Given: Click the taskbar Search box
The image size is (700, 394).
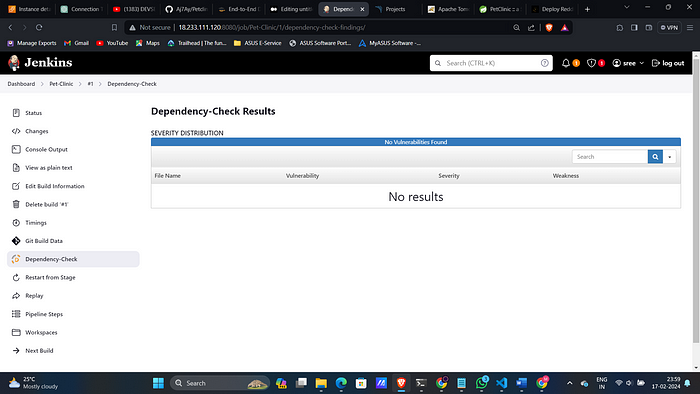Looking at the screenshot, I should pos(220,383).
